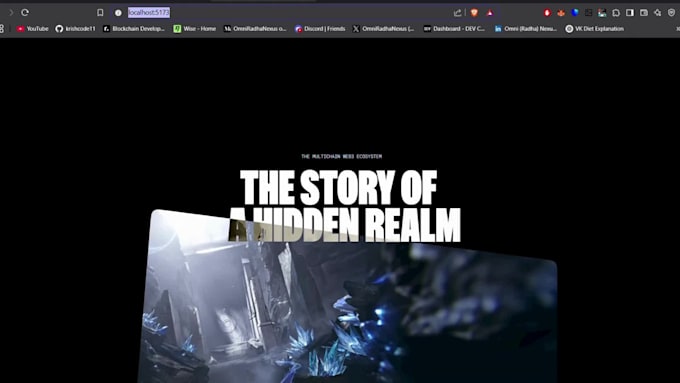Open Brave Shields lion icon
This screenshot has width=680, height=383.
click(x=474, y=13)
